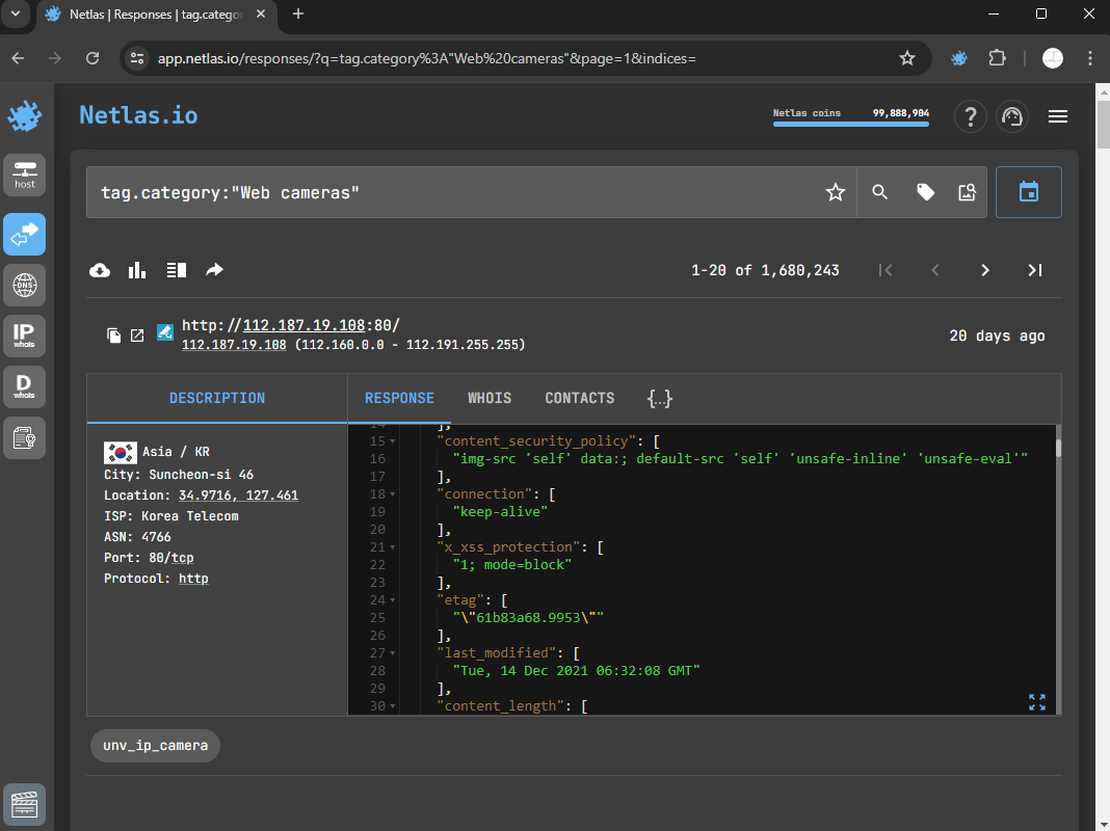Switch to the WHOIS tab
Screen dimensions: 1110x831
[x=489, y=398]
